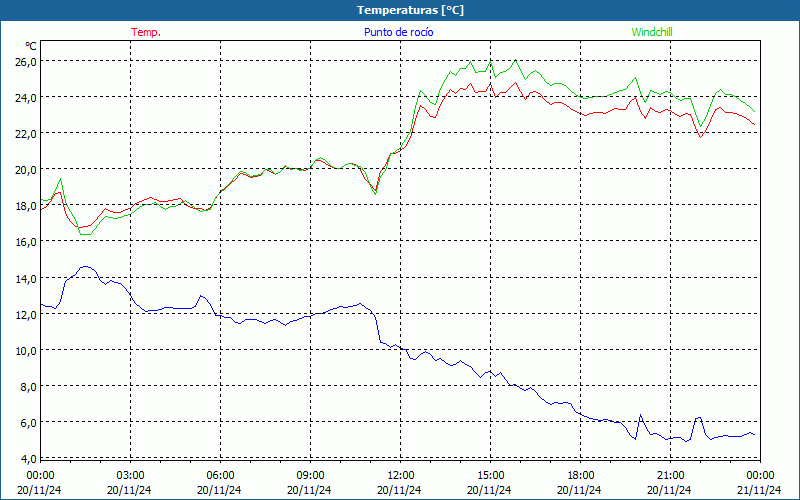Click the 4,0 y-axis value

tap(29, 459)
